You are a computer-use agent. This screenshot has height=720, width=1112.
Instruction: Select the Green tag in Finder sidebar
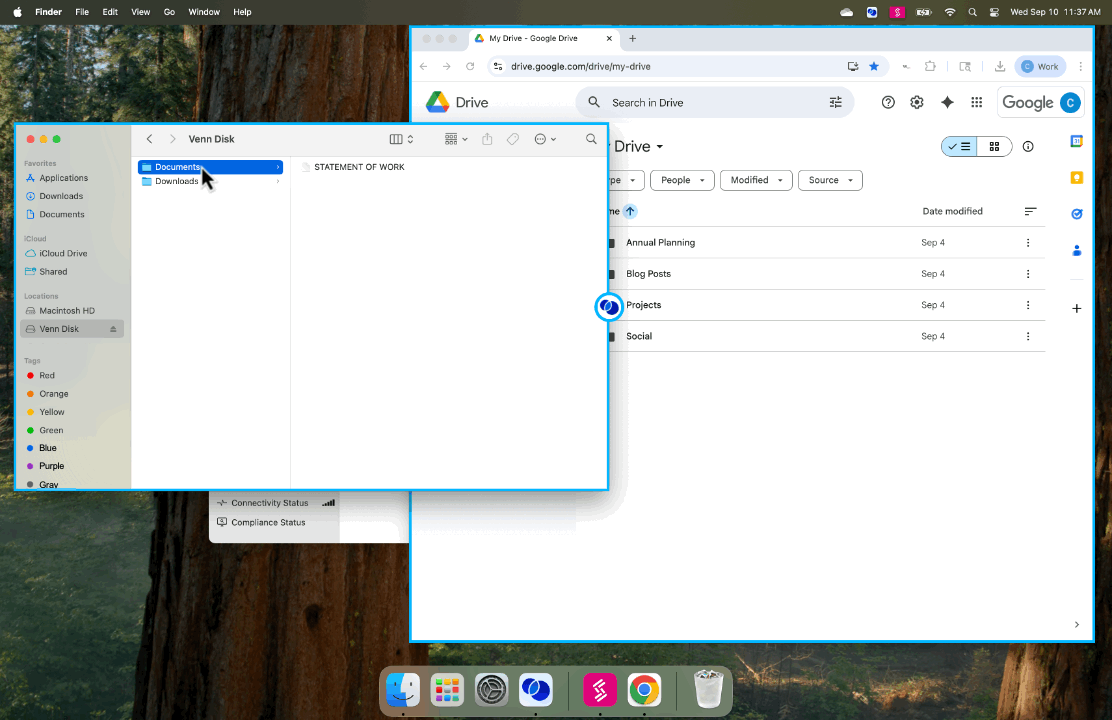pyautogui.click(x=51, y=429)
